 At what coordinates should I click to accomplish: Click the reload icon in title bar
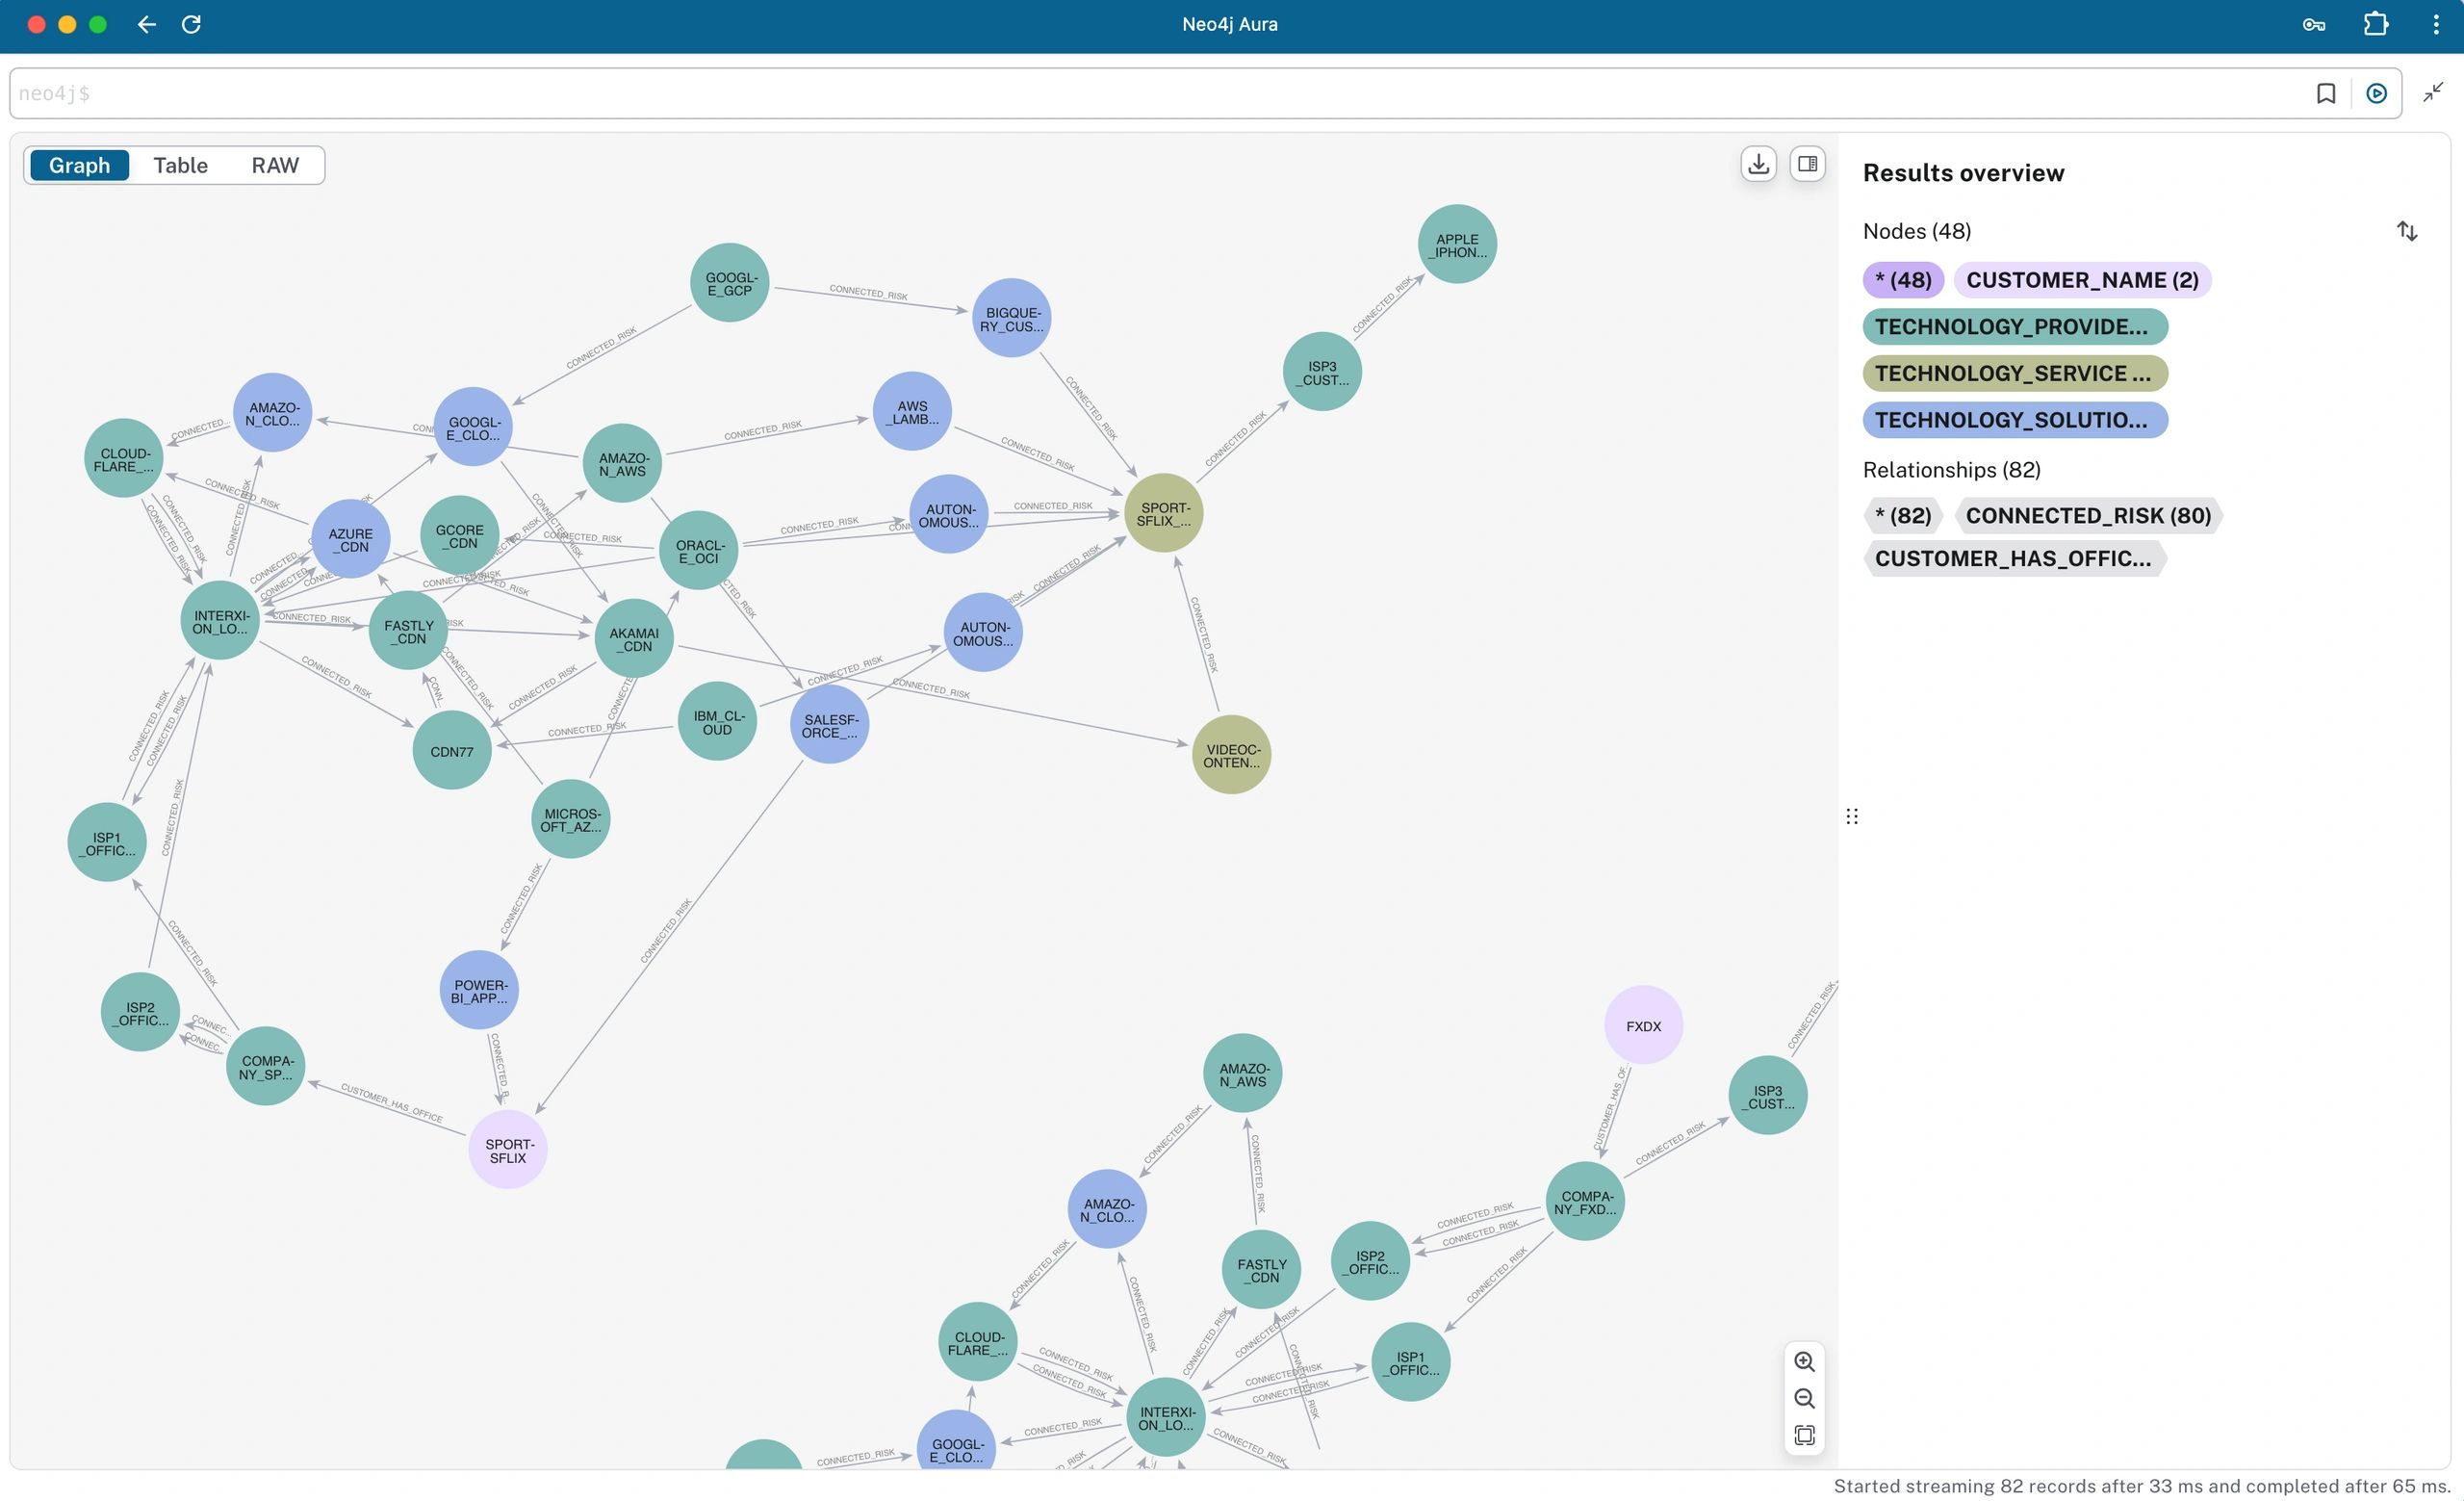(x=191, y=24)
